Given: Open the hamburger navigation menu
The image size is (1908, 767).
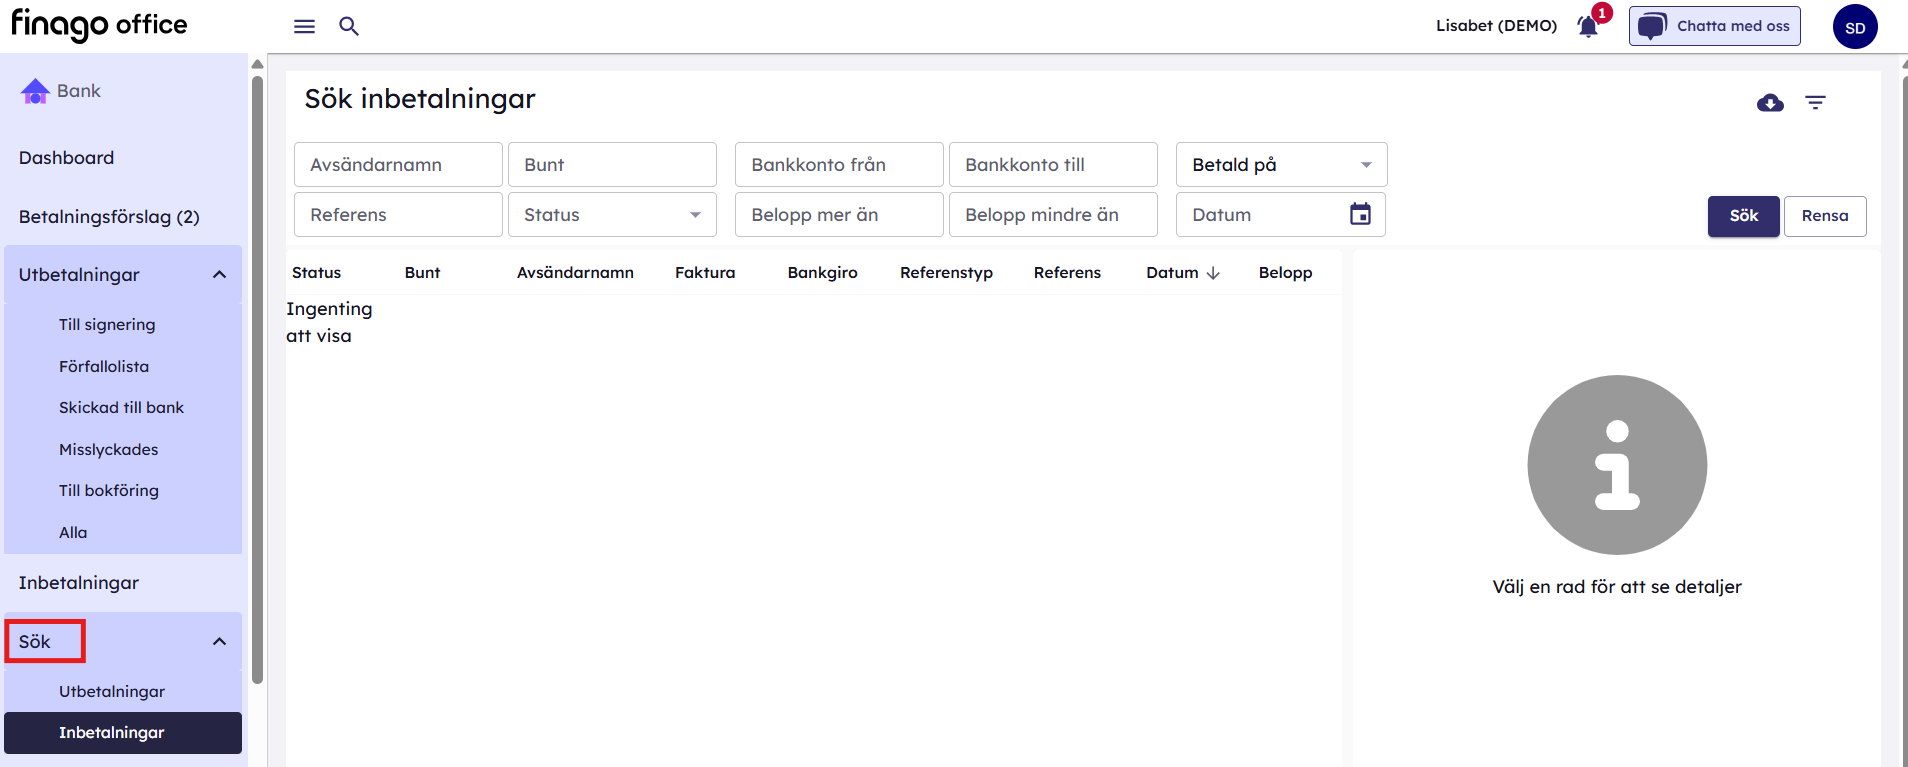Looking at the screenshot, I should tap(304, 26).
